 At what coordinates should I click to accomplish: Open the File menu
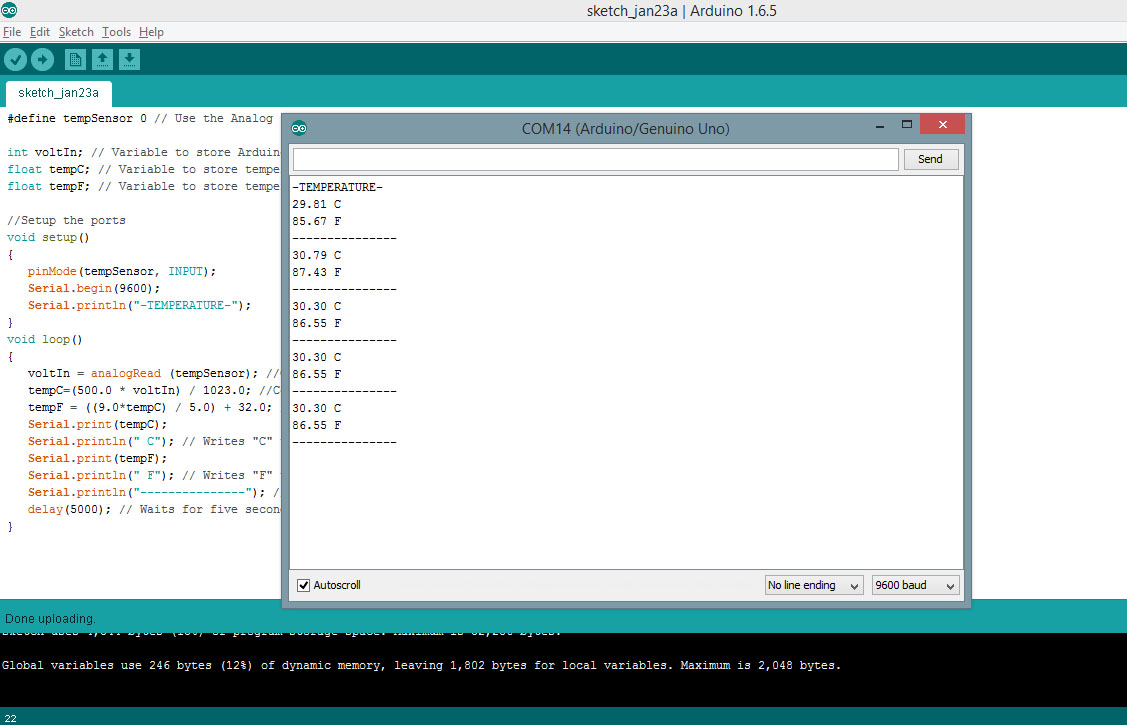[x=12, y=32]
